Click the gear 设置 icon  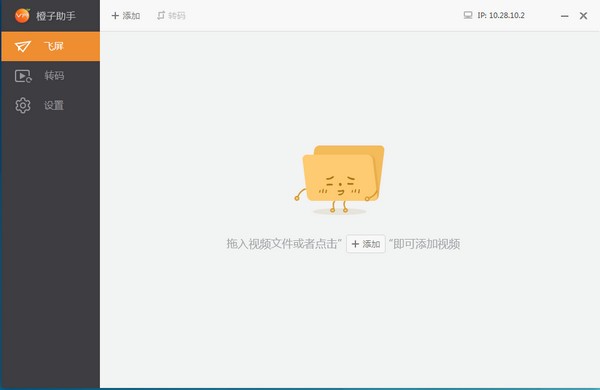[23, 105]
